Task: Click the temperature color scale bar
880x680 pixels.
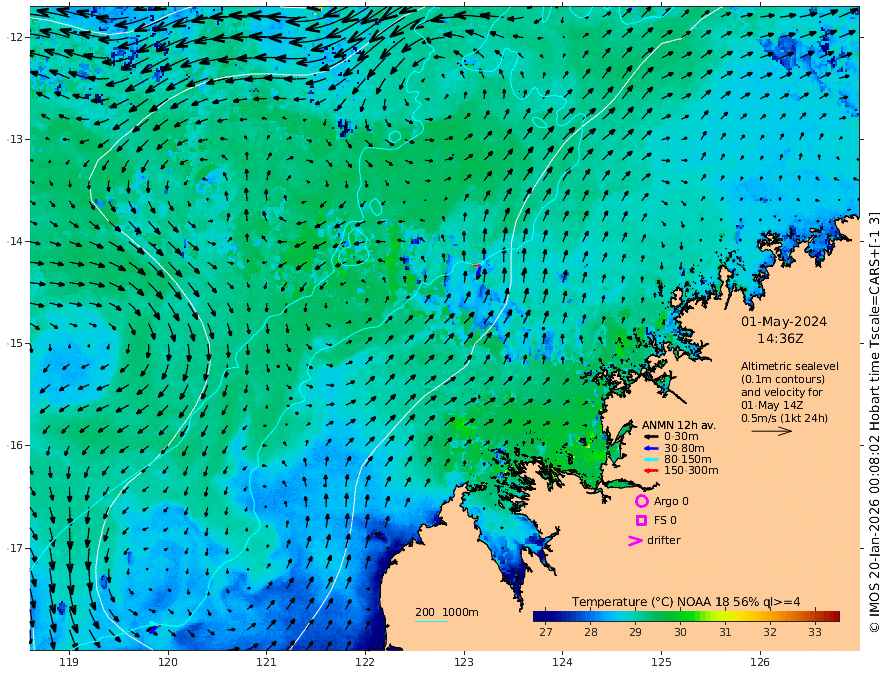Action: 686,616
